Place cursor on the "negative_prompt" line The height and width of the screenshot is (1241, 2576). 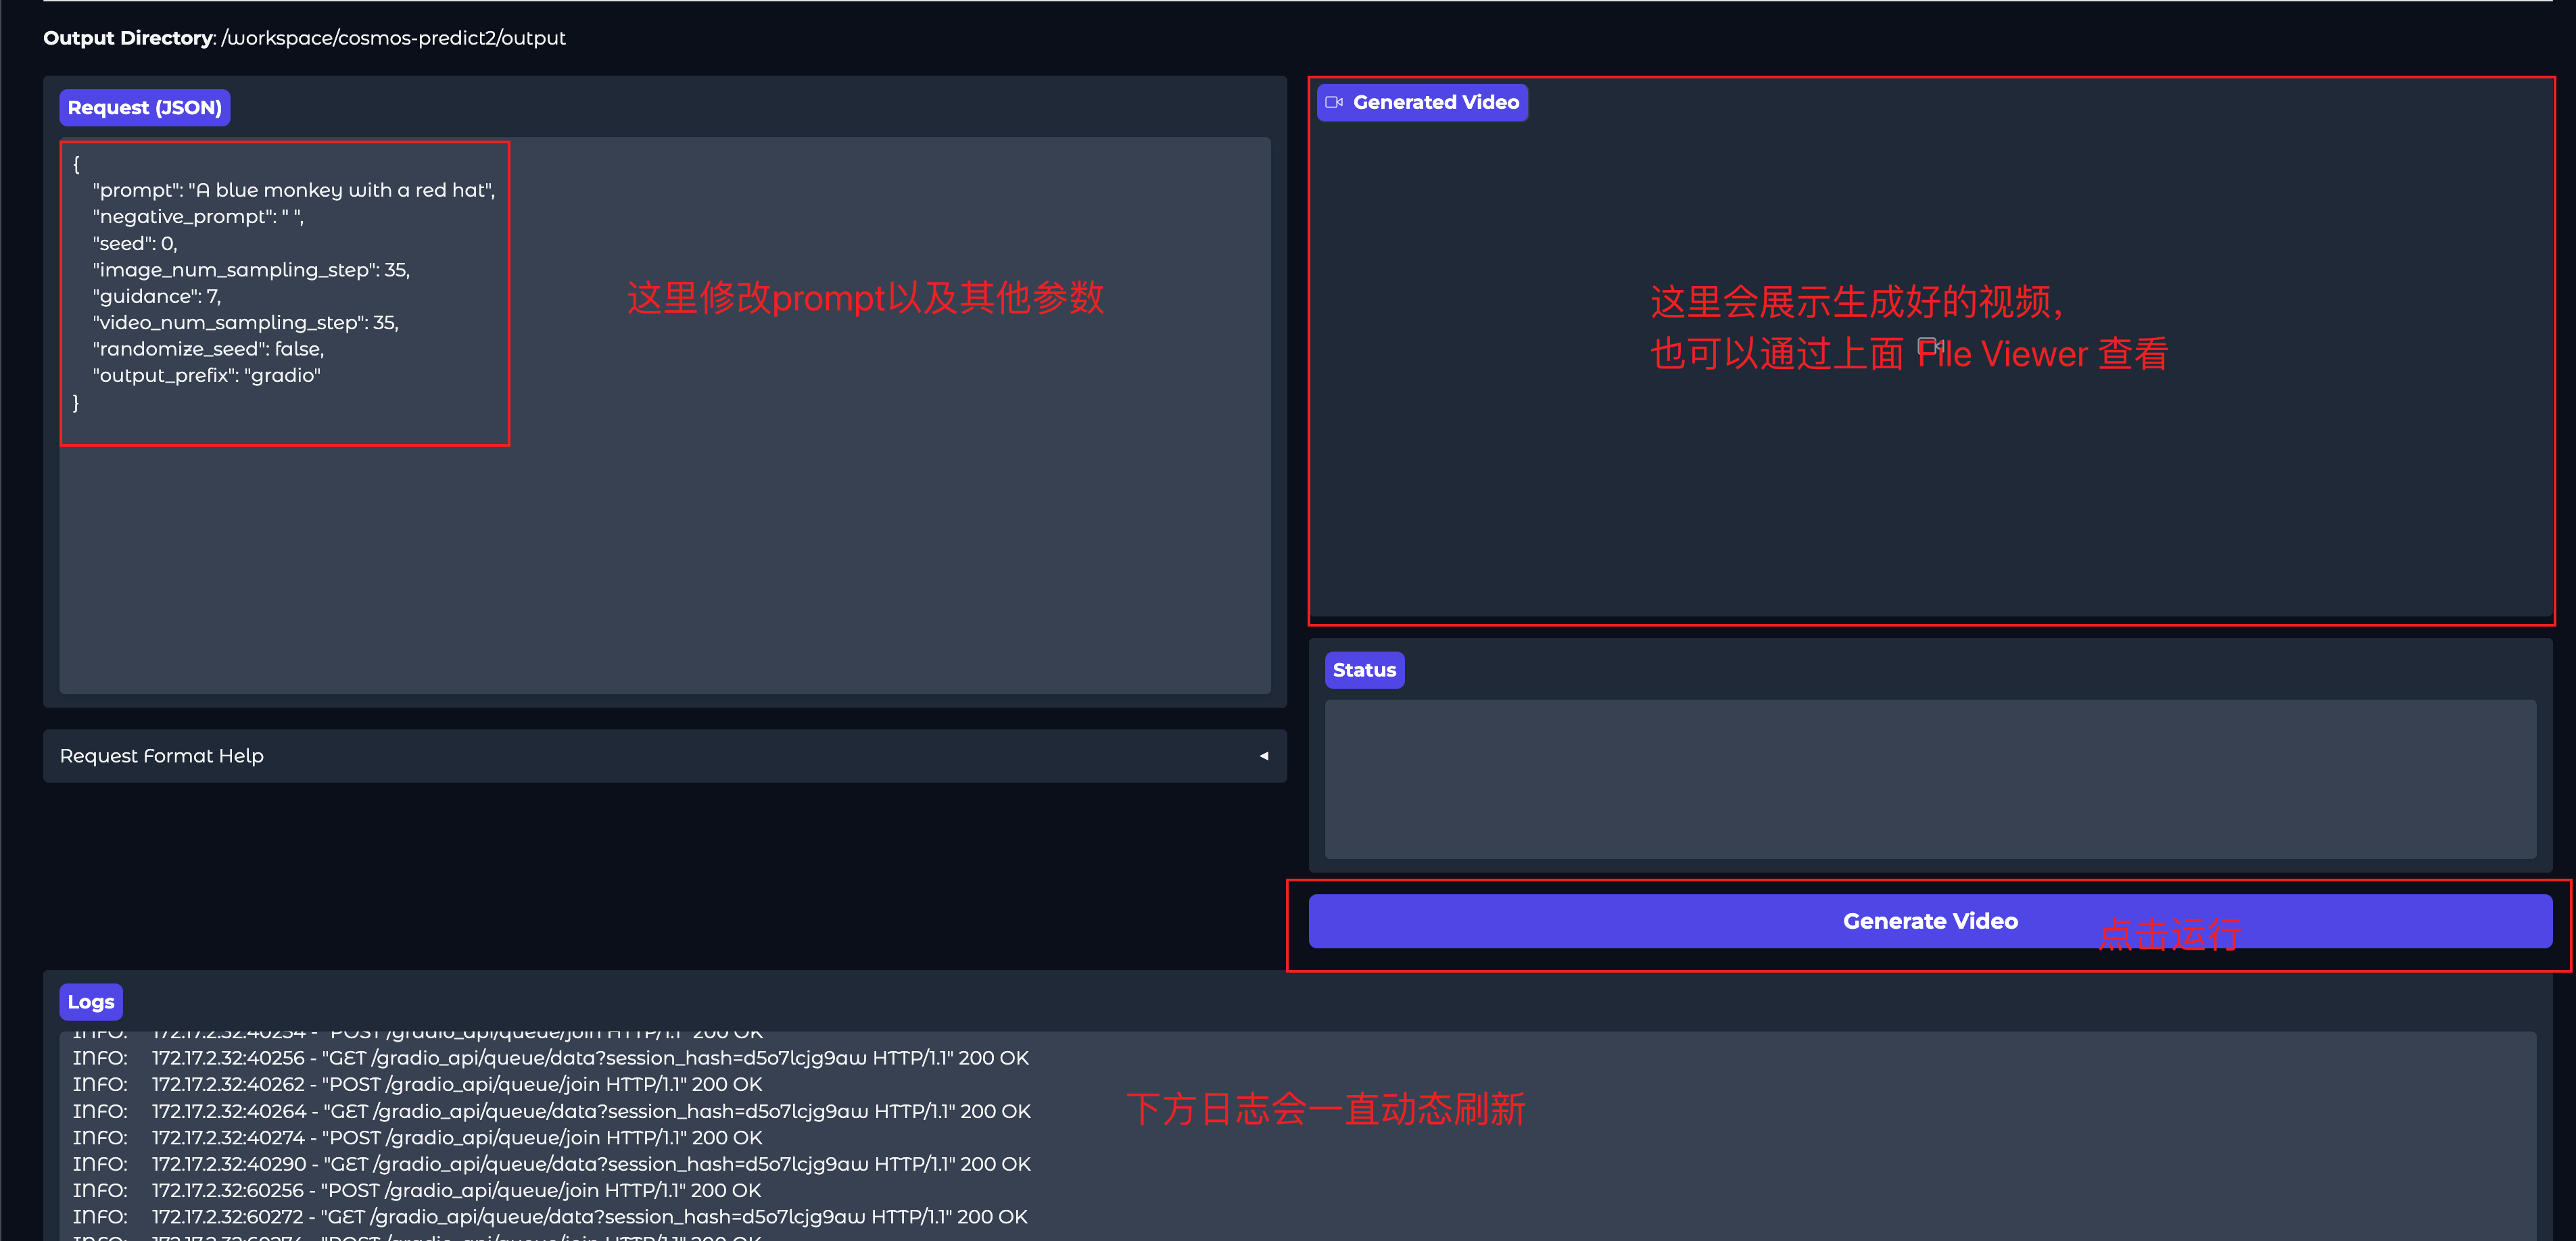(198, 217)
